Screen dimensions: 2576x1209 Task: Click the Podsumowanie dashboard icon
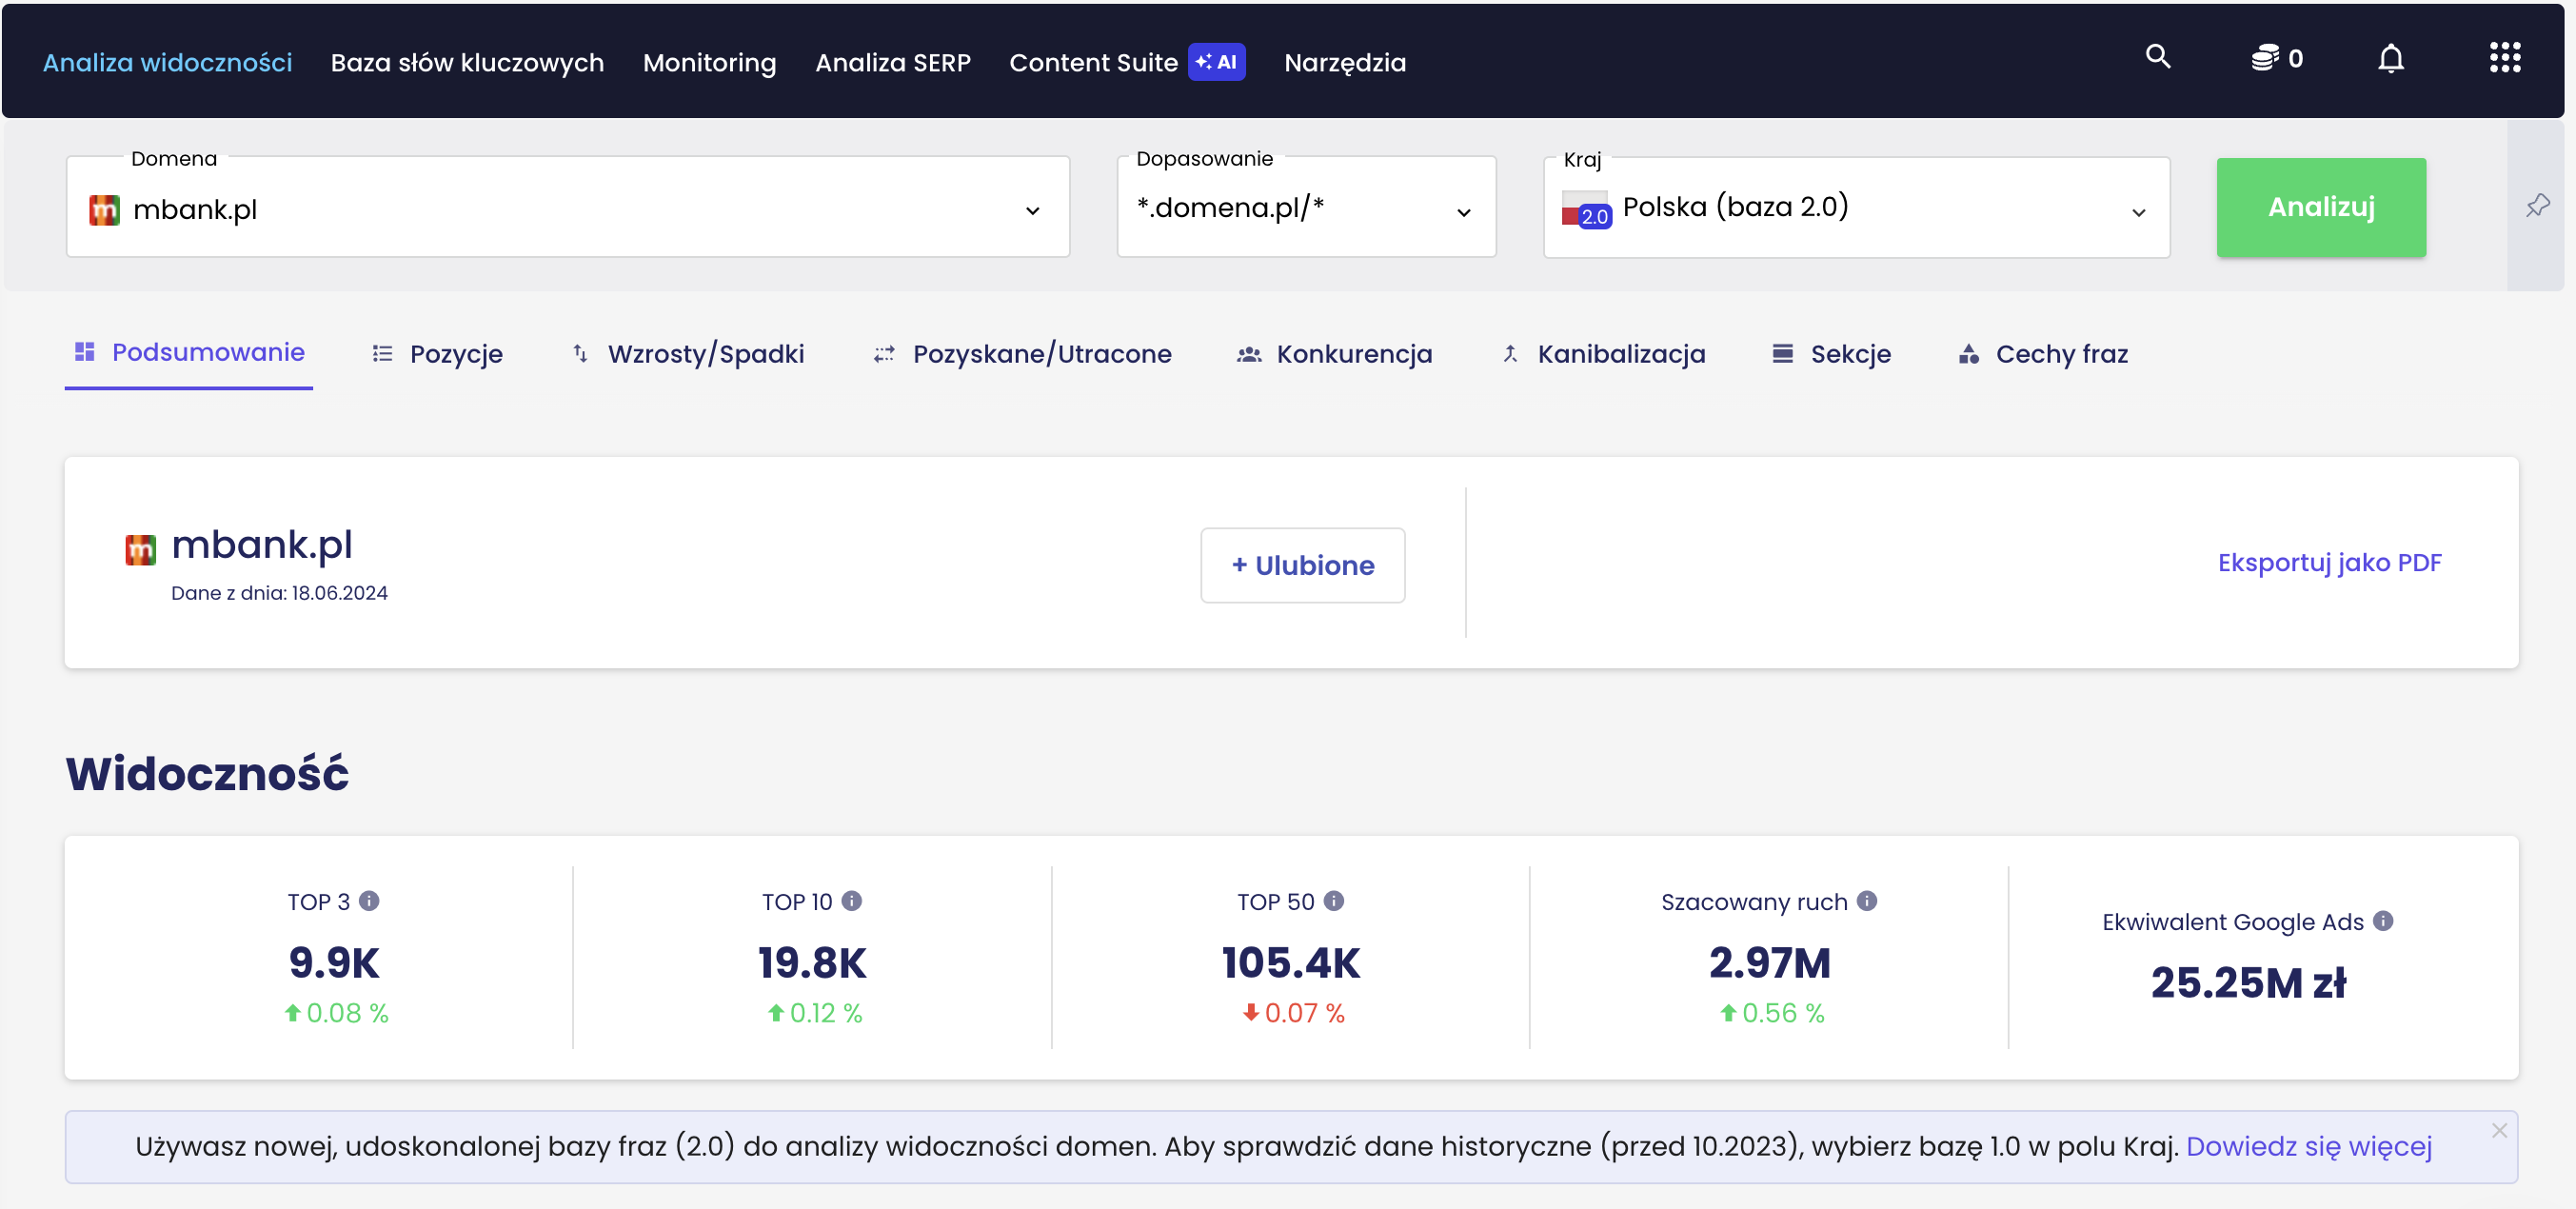tap(85, 352)
